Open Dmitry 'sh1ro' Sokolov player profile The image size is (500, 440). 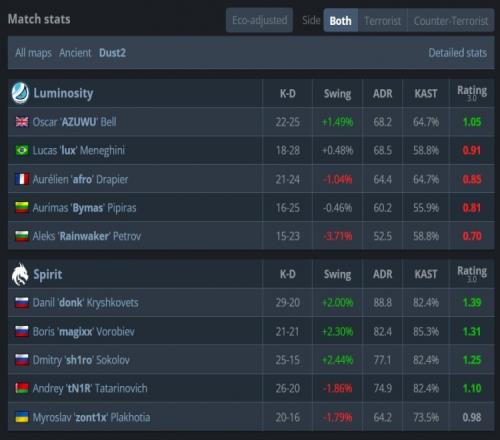point(81,360)
